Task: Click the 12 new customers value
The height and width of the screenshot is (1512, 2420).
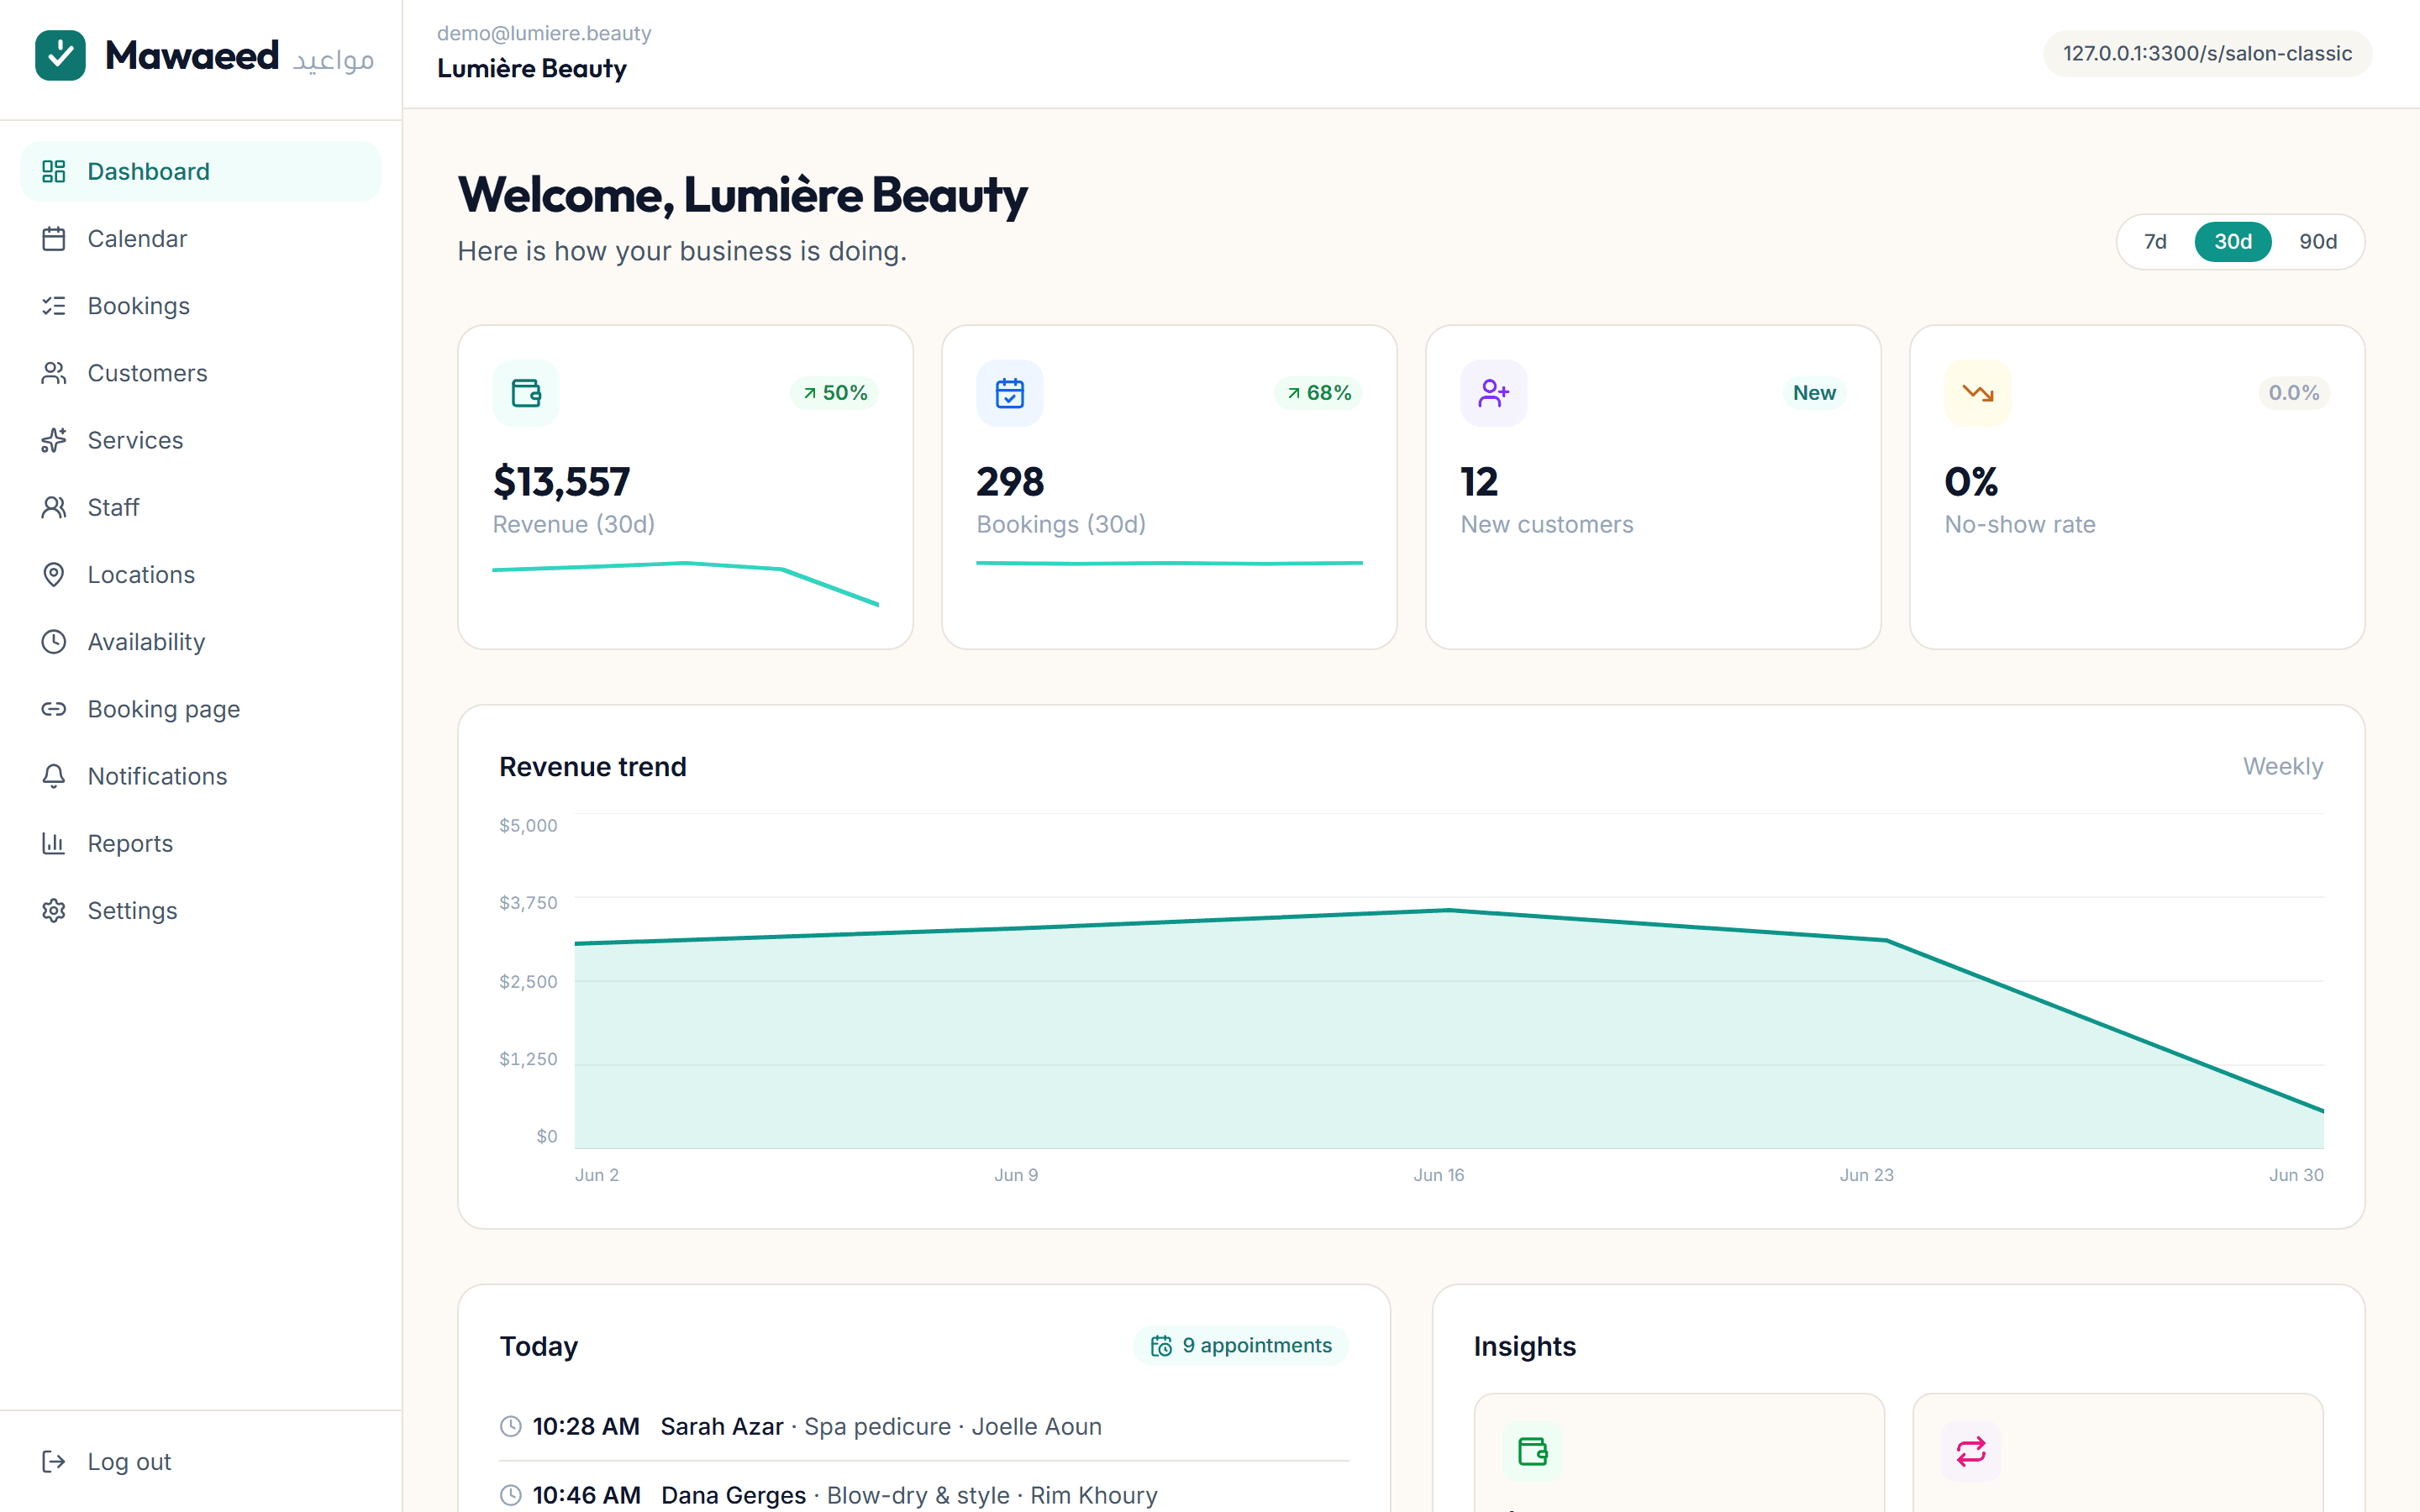Action: click(x=1479, y=482)
